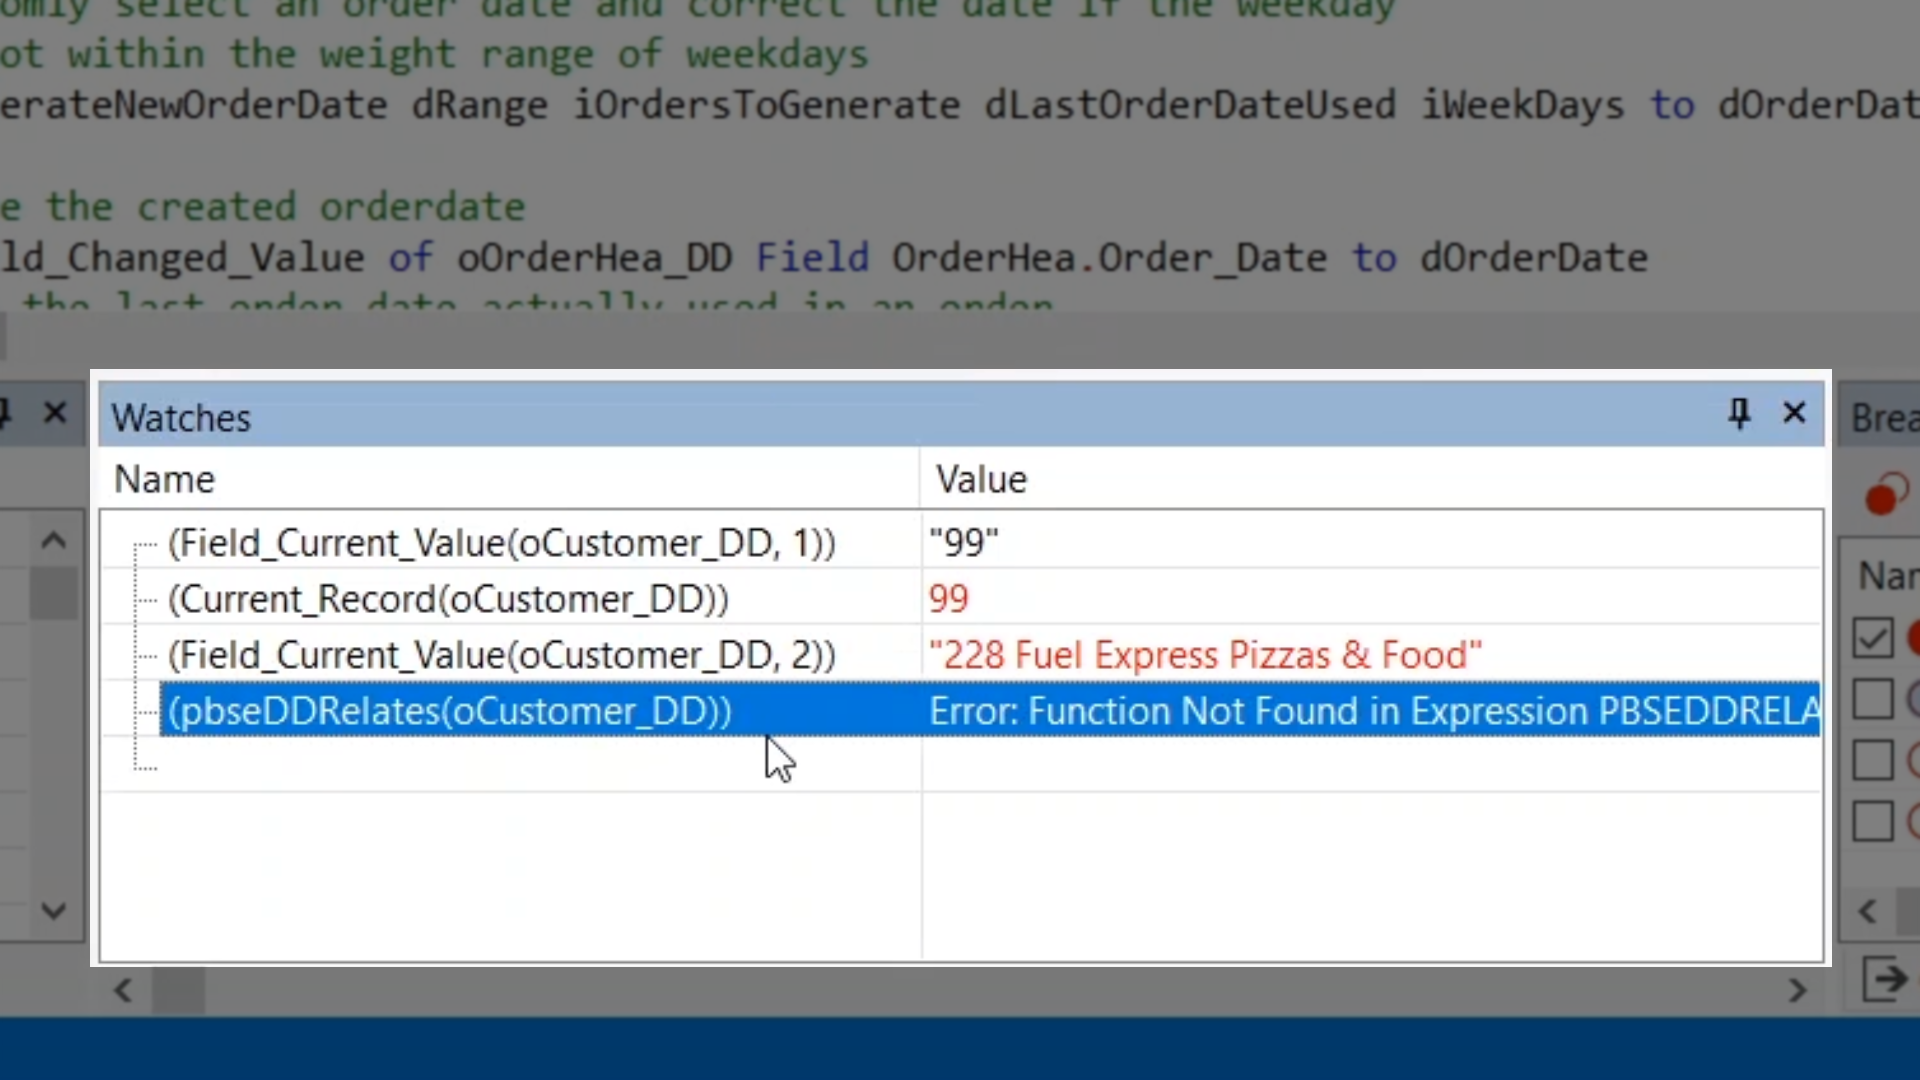The image size is (1920, 1080).
Task: Select Field_Current_Value(oCustomer_DD, 2) watch
Action: coord(501,655)
